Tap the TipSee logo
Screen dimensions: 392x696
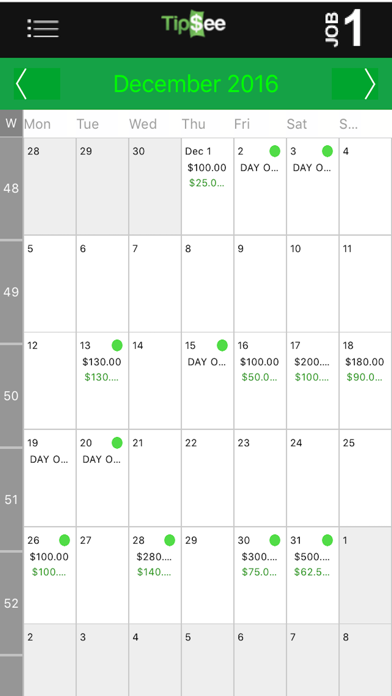pyautogui.click(x=194, y=24)
